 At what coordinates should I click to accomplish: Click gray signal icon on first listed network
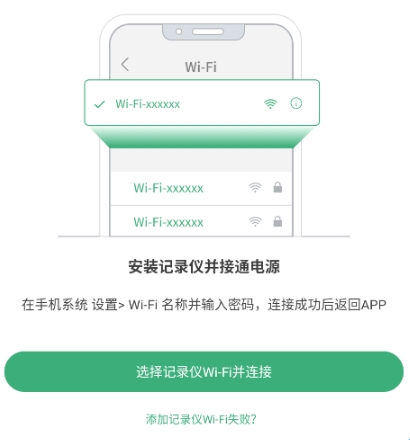click(255, 188)
